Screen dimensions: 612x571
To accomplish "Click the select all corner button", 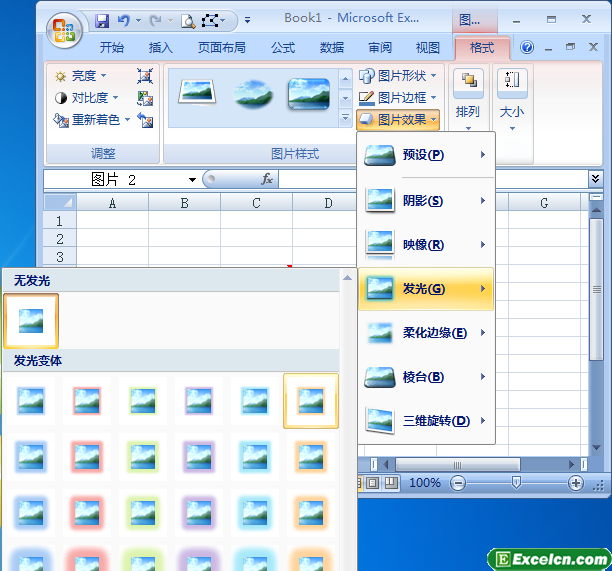I will (x=60, y=202).
